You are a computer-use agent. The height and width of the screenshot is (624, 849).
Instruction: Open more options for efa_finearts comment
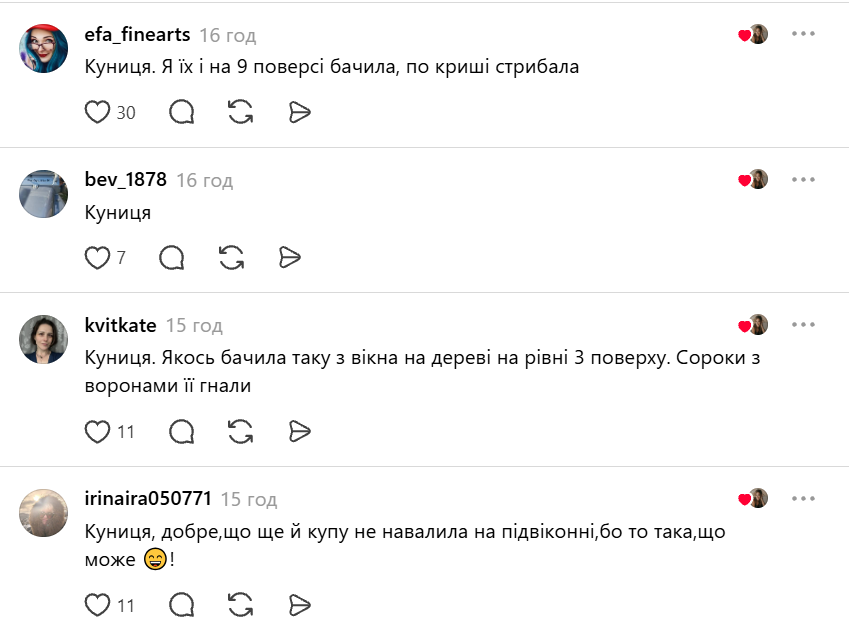pos(803,34)
